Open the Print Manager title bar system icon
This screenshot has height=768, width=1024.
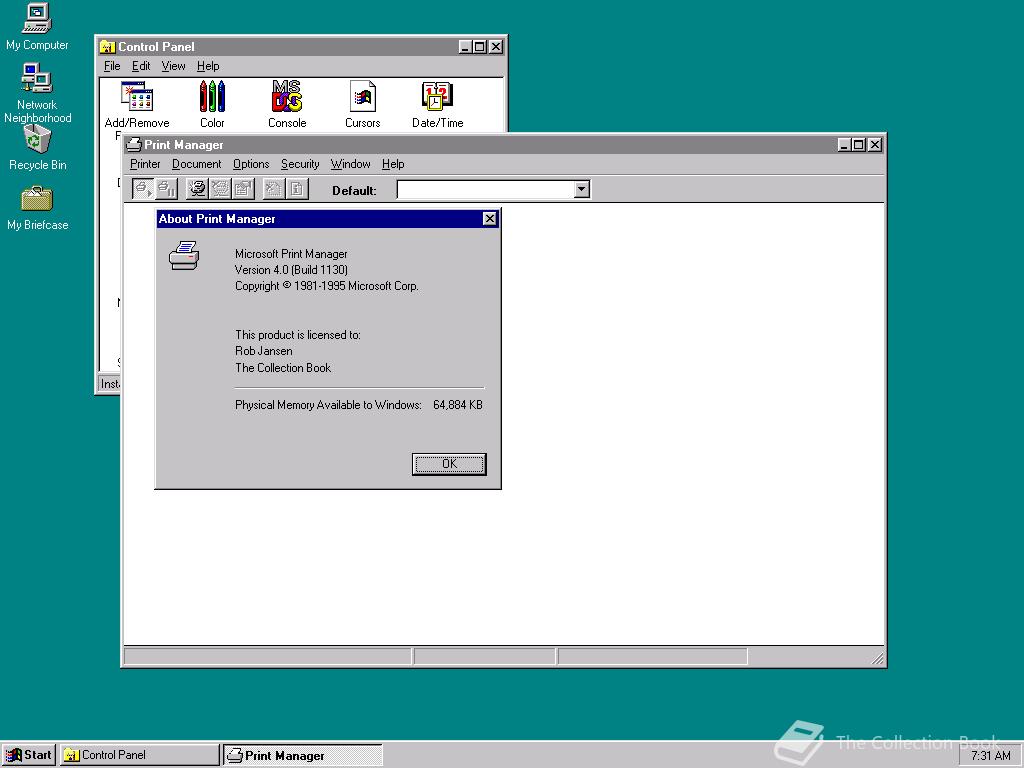(x=134, y=144)
